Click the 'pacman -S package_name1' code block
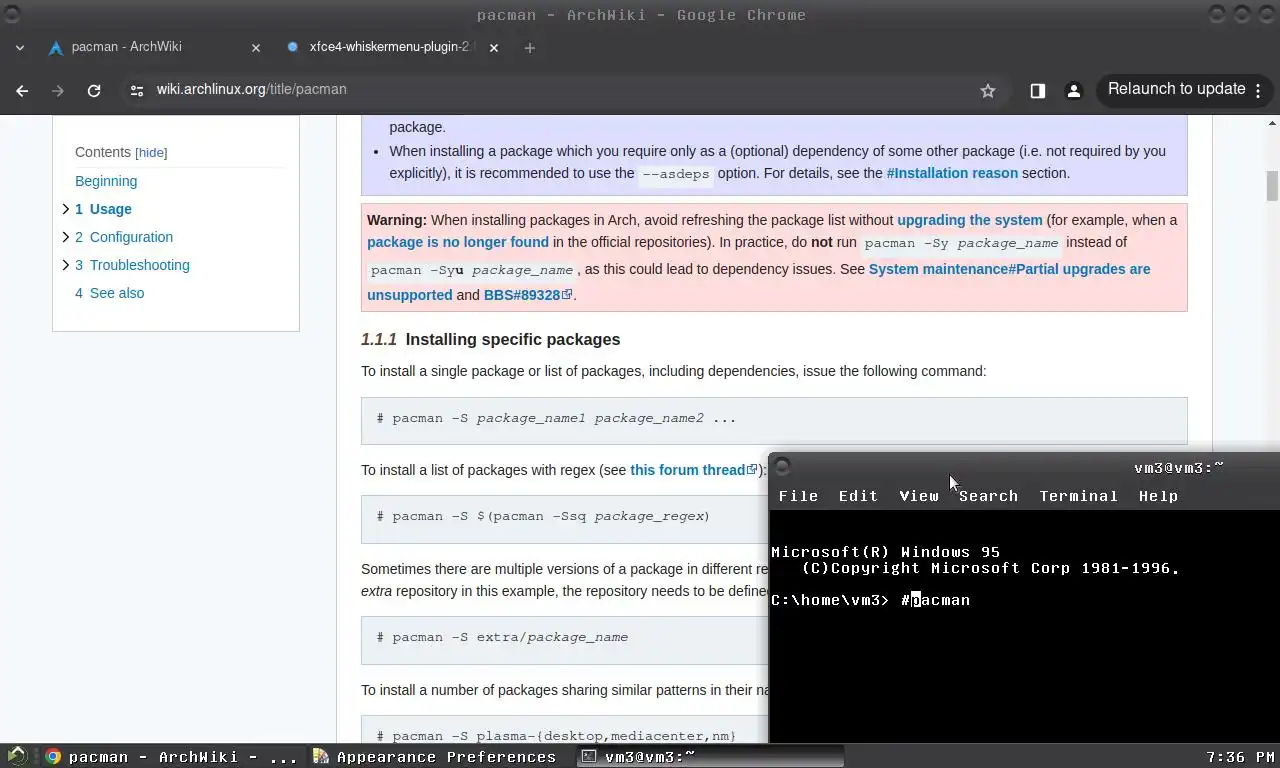The width and height of the screenshot is (1280, 768). (x=774, y=419)
